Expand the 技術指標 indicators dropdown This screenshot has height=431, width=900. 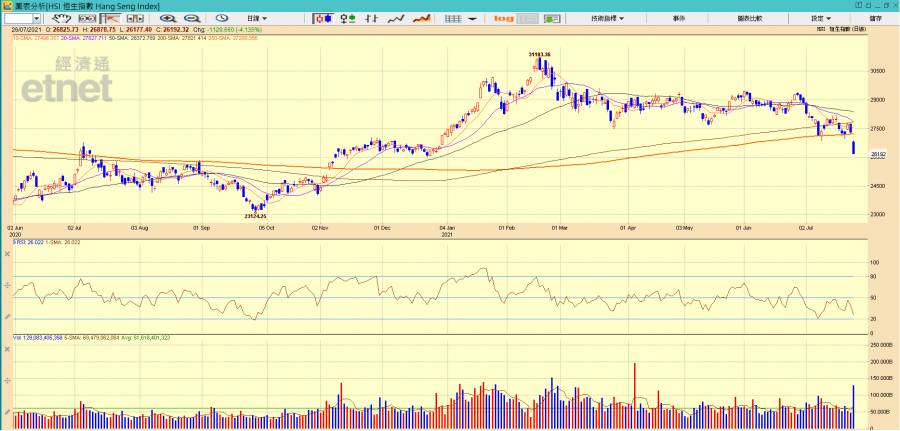pos(607,18)
